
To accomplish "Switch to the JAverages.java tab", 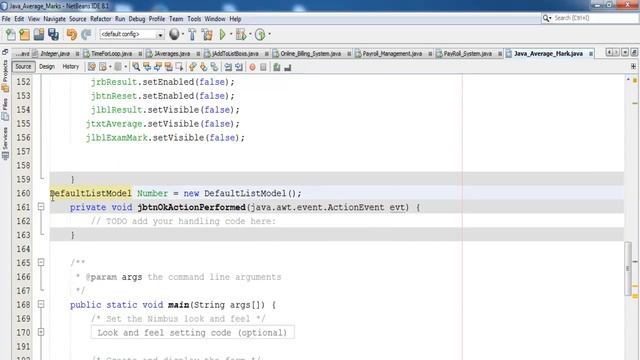I will click(x=172, y=53).
